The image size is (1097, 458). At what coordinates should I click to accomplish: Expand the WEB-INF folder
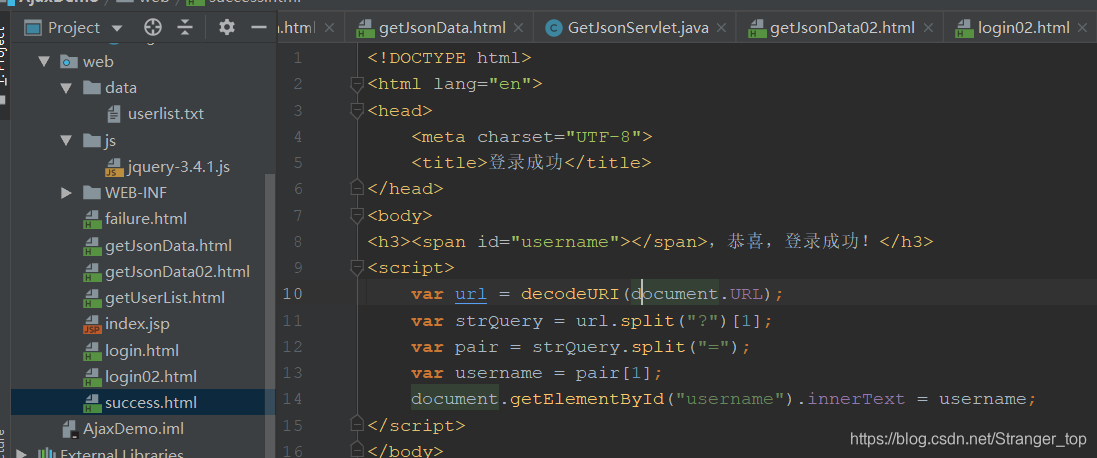pyautogui.click(x=66, y=192)
